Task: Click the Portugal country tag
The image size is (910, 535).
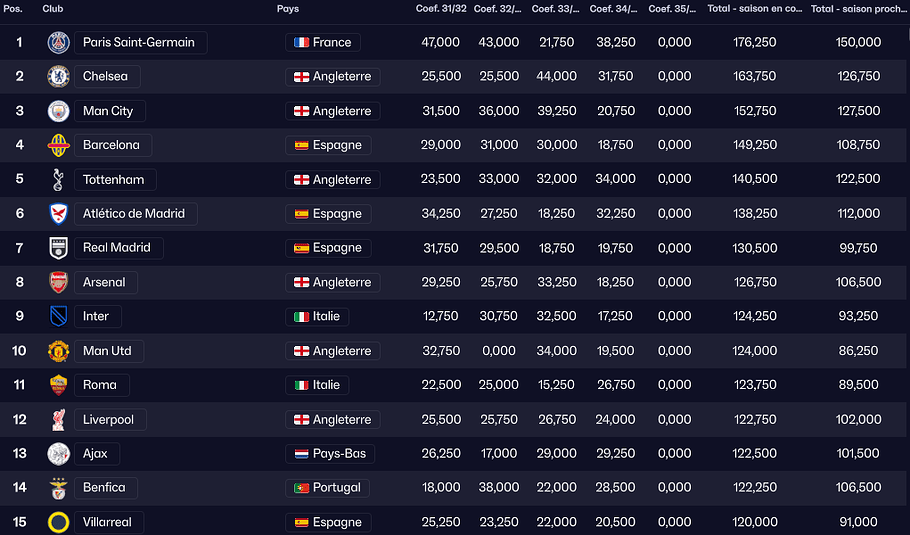Action: point(328,488)
